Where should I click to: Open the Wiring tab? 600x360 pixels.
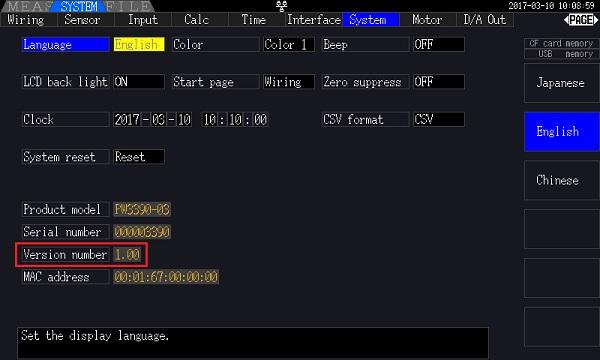coord(26,20)
